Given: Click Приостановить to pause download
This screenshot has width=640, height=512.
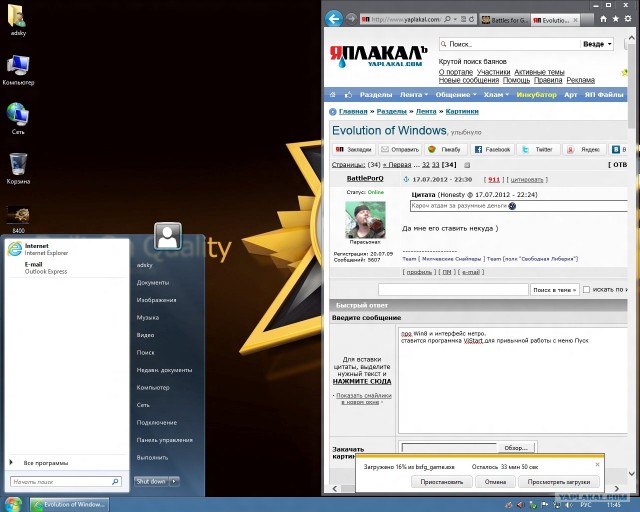Looking at the screenshot, I should pyautogui.click(x=442, y=482).
